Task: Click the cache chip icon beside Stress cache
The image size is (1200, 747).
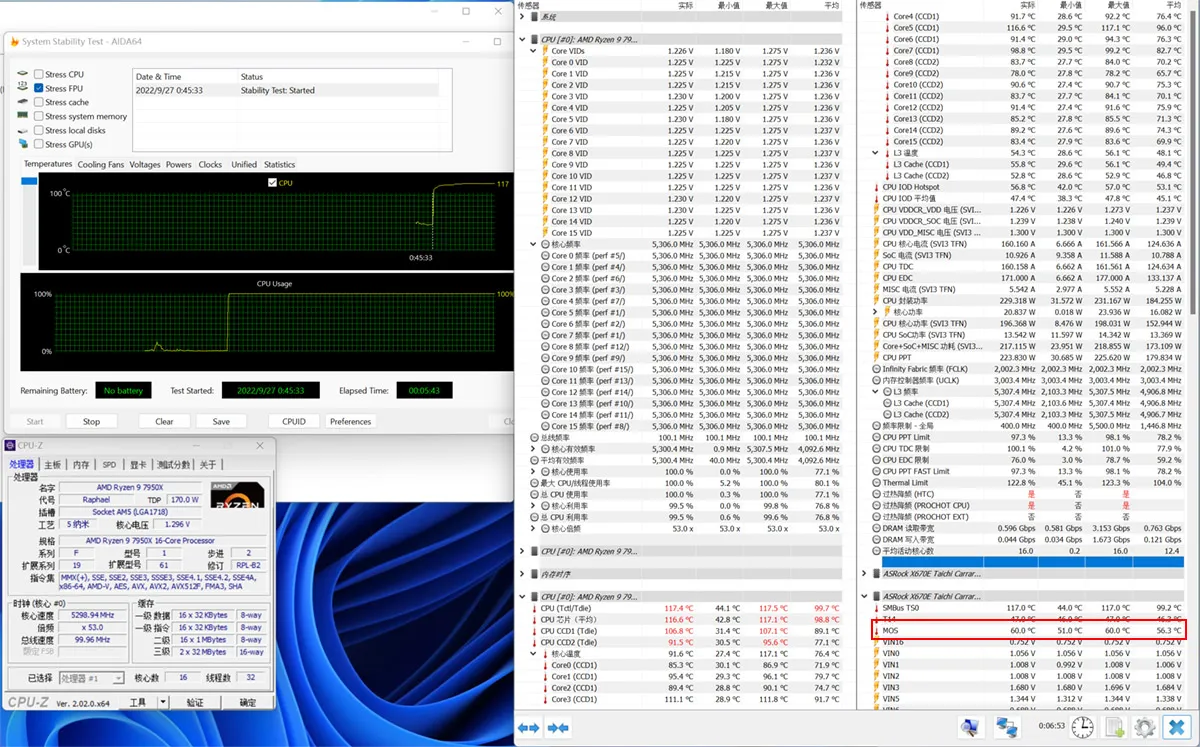Action: coord(23,102)
